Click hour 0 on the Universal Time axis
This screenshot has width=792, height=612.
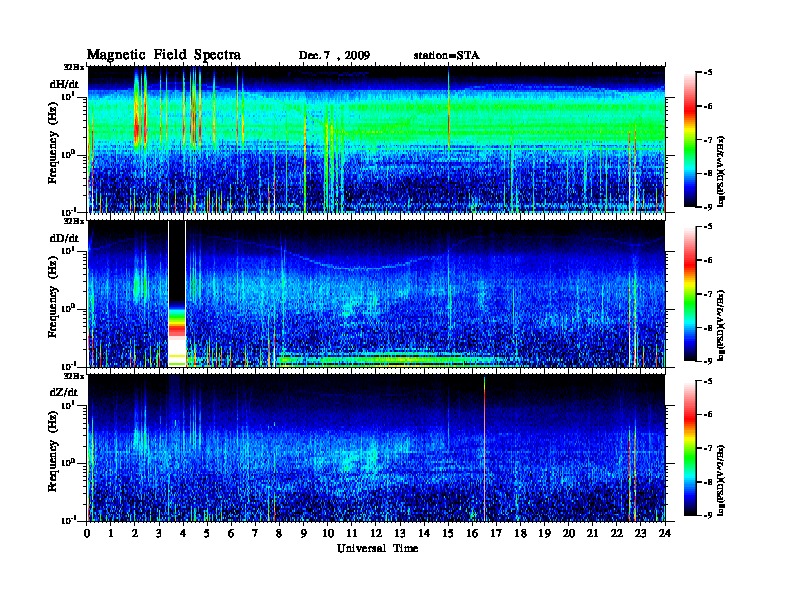tap(87, 533)
